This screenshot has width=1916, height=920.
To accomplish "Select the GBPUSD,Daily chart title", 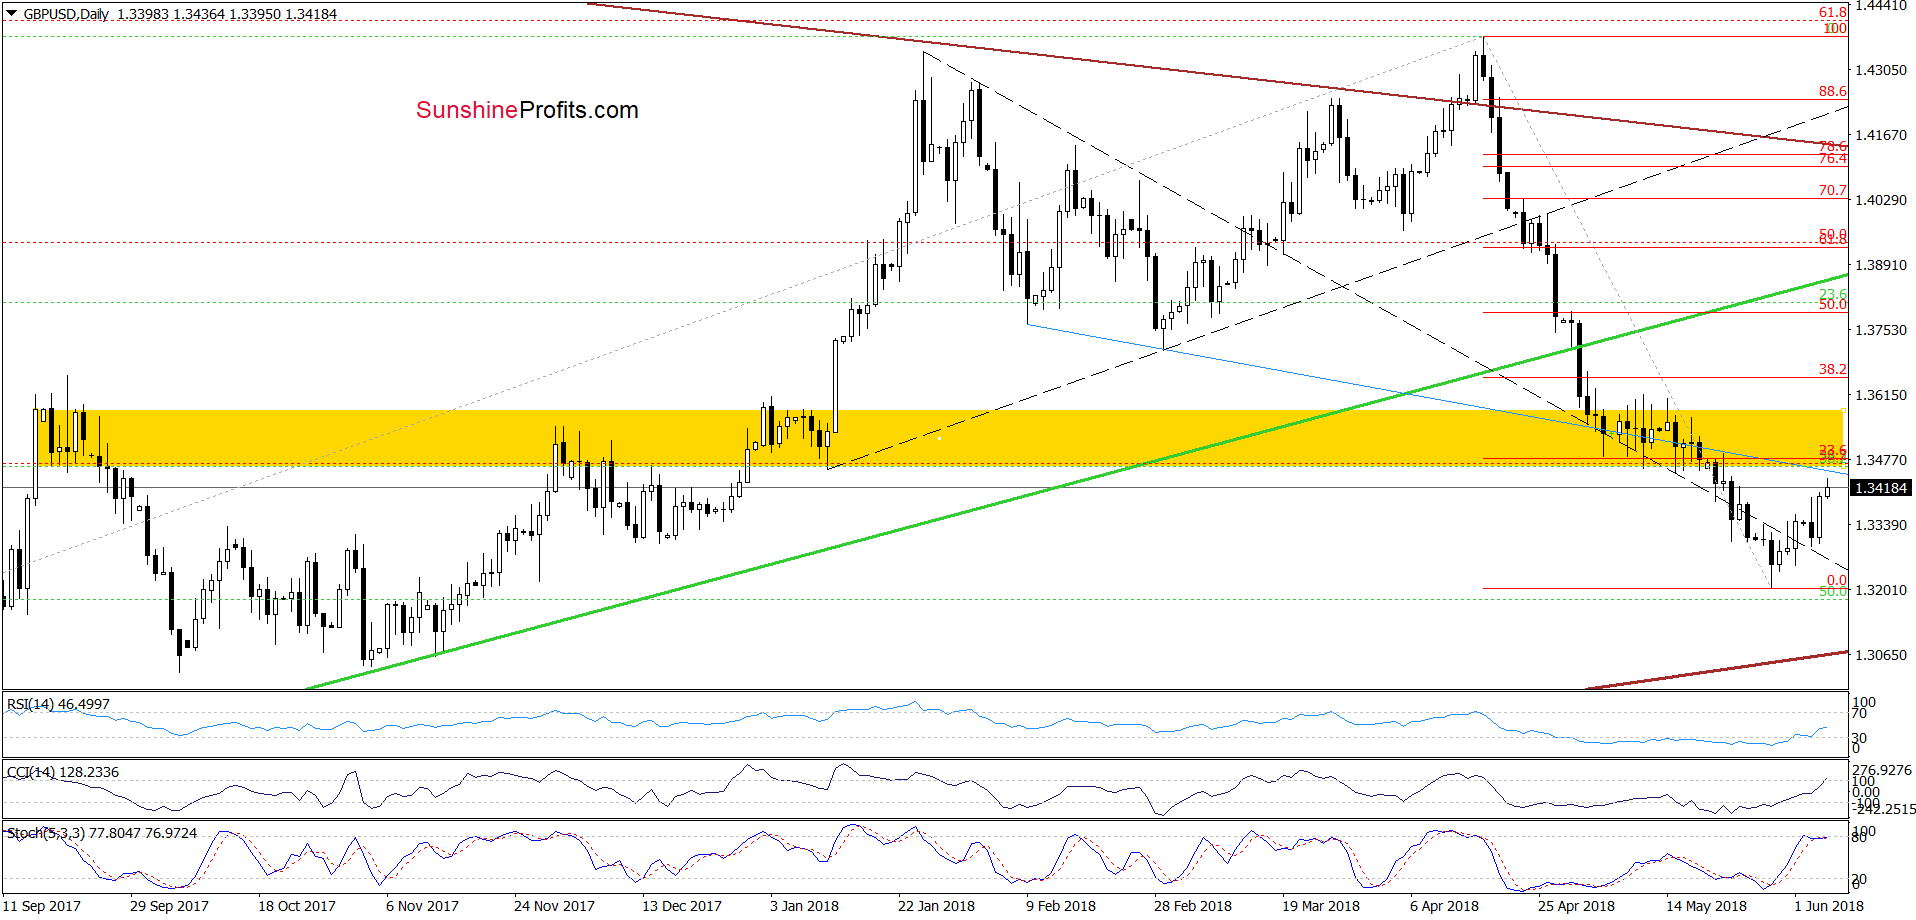I will (67, 14).
